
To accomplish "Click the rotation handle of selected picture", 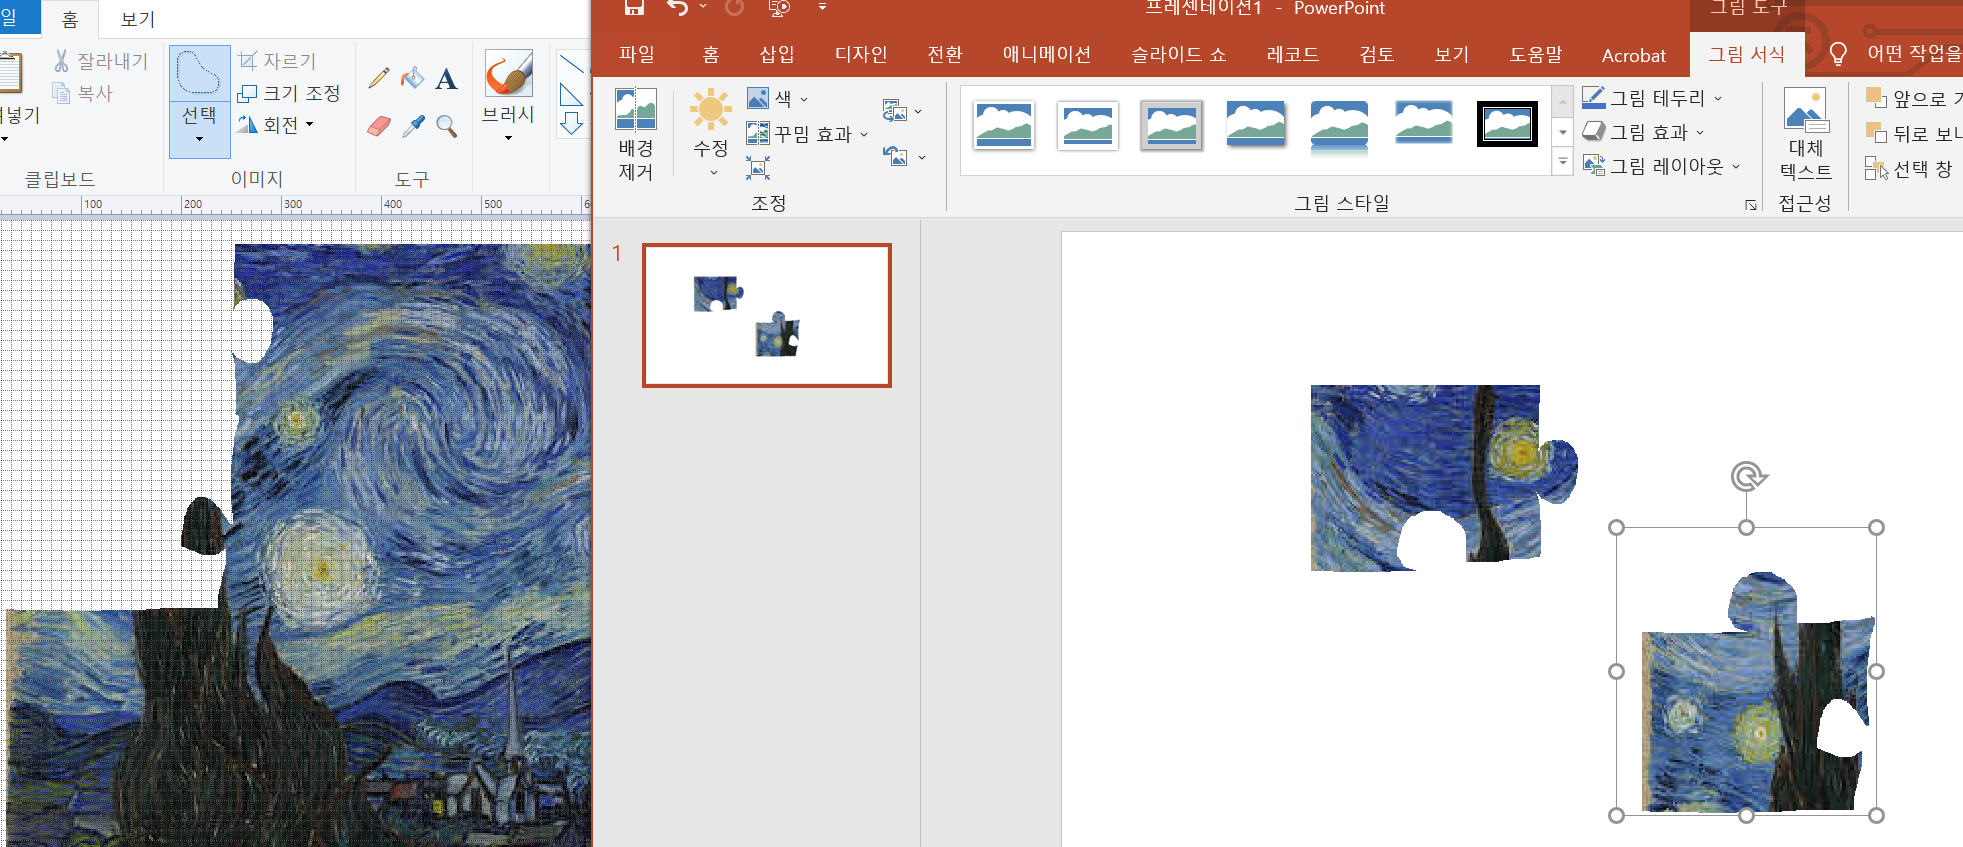I will (1747, 477).
